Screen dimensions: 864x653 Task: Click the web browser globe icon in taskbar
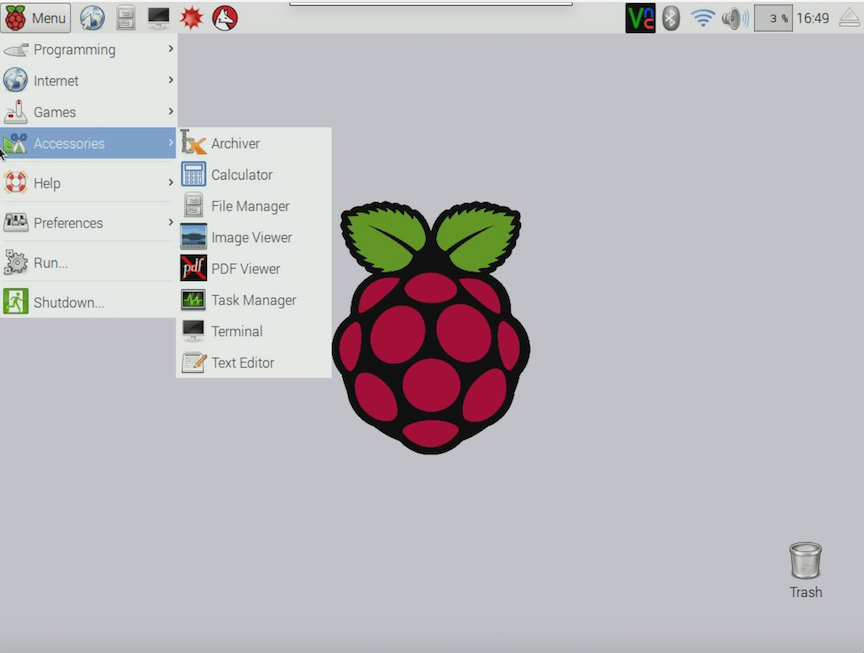point(92,18)
